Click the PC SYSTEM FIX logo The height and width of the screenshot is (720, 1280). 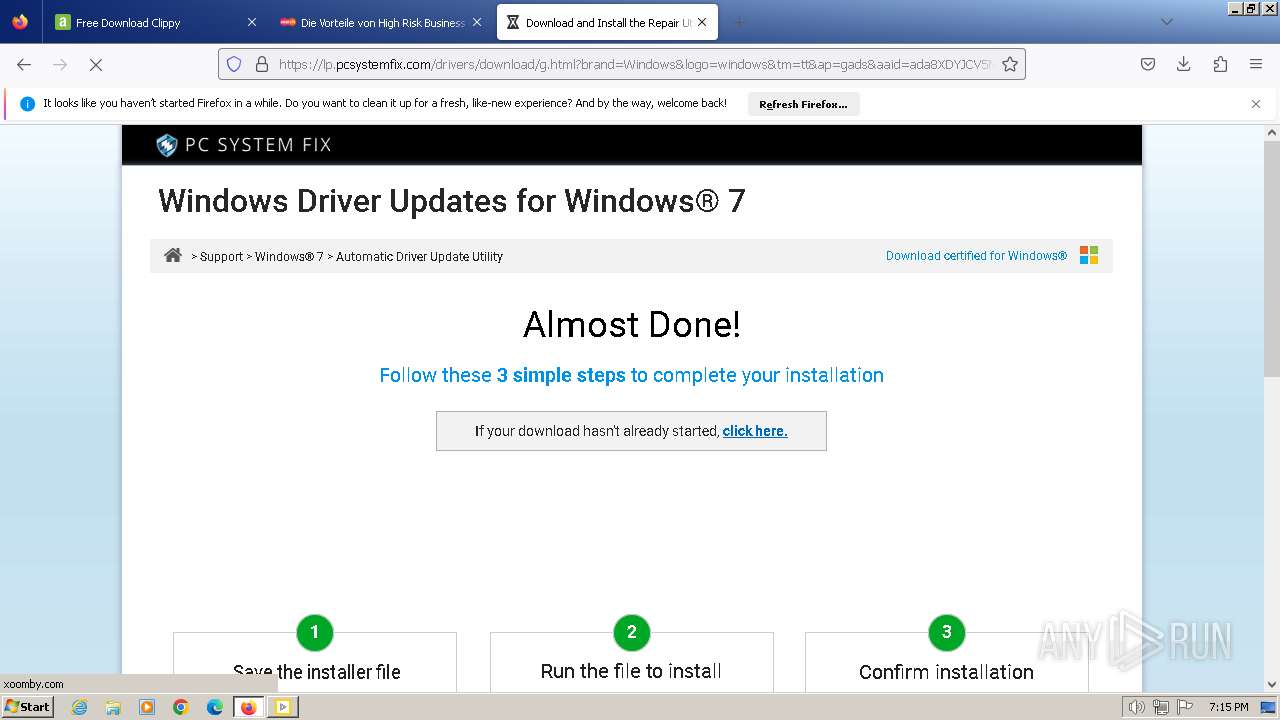(x=244, y=145)
